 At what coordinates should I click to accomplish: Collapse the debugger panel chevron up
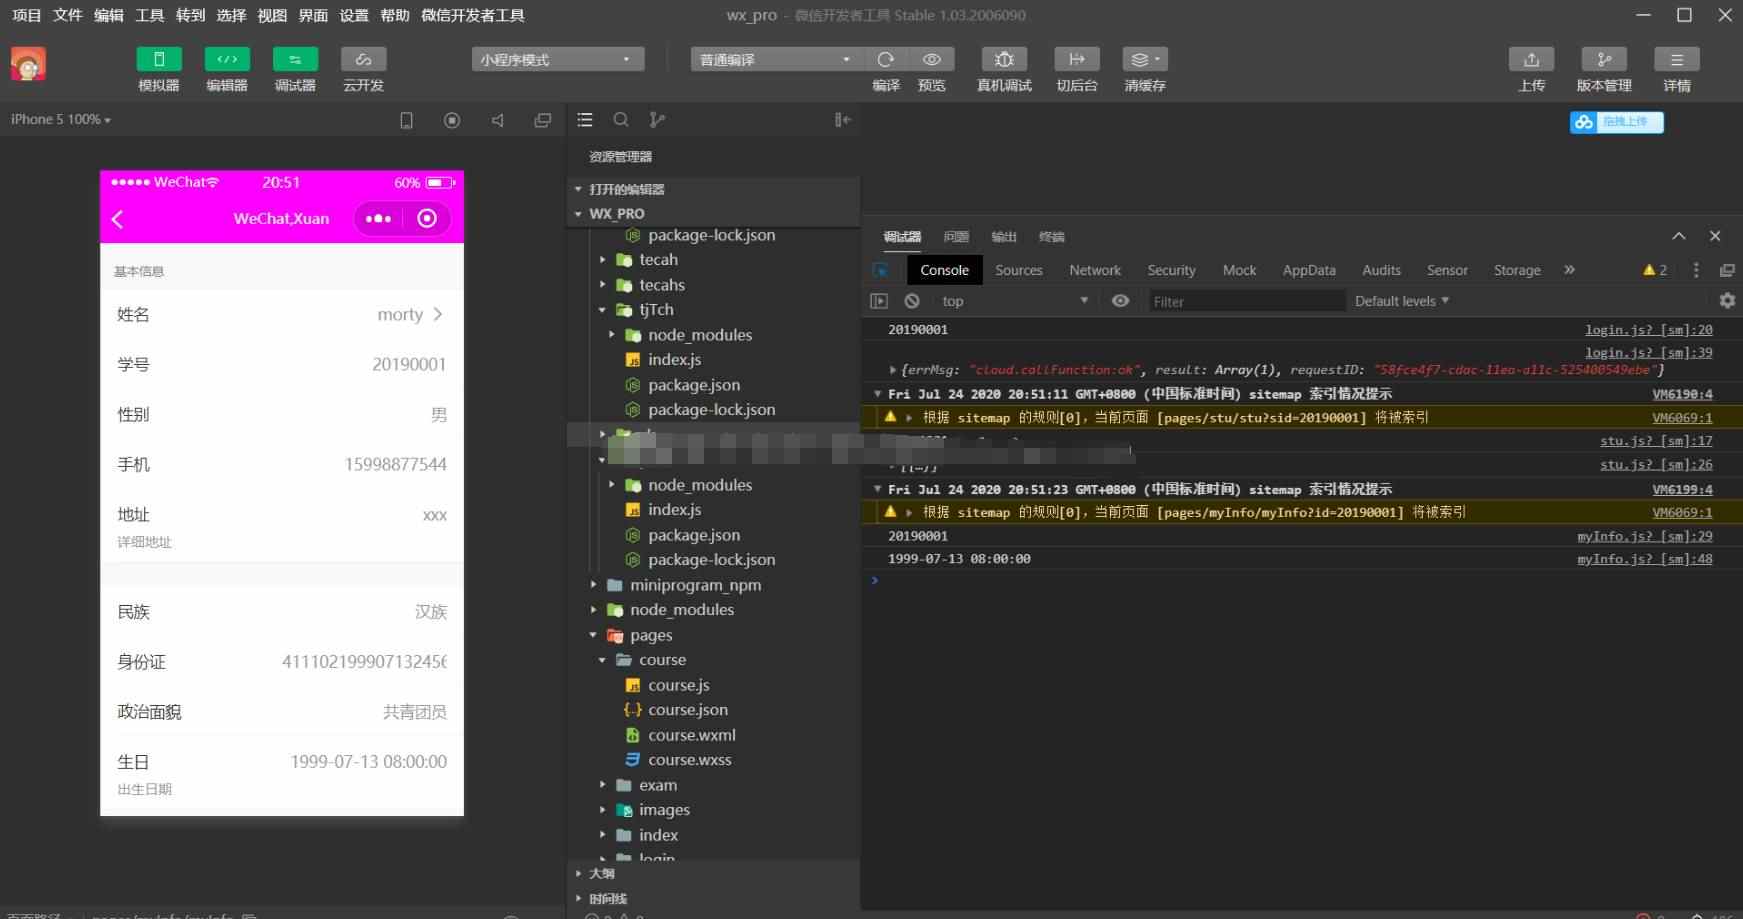pos(1679,236)
